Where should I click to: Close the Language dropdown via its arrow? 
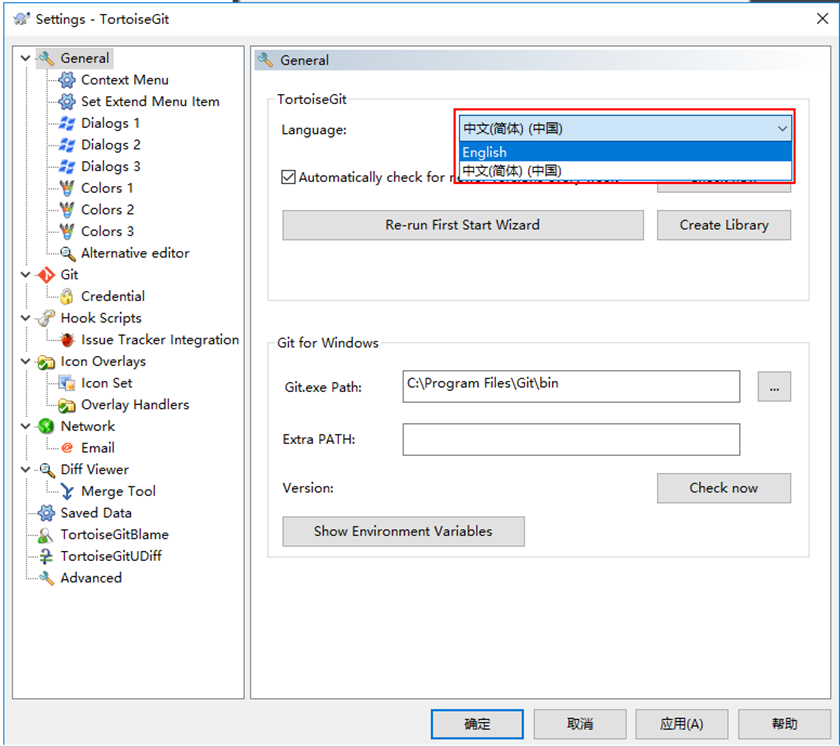pos(782,129)
